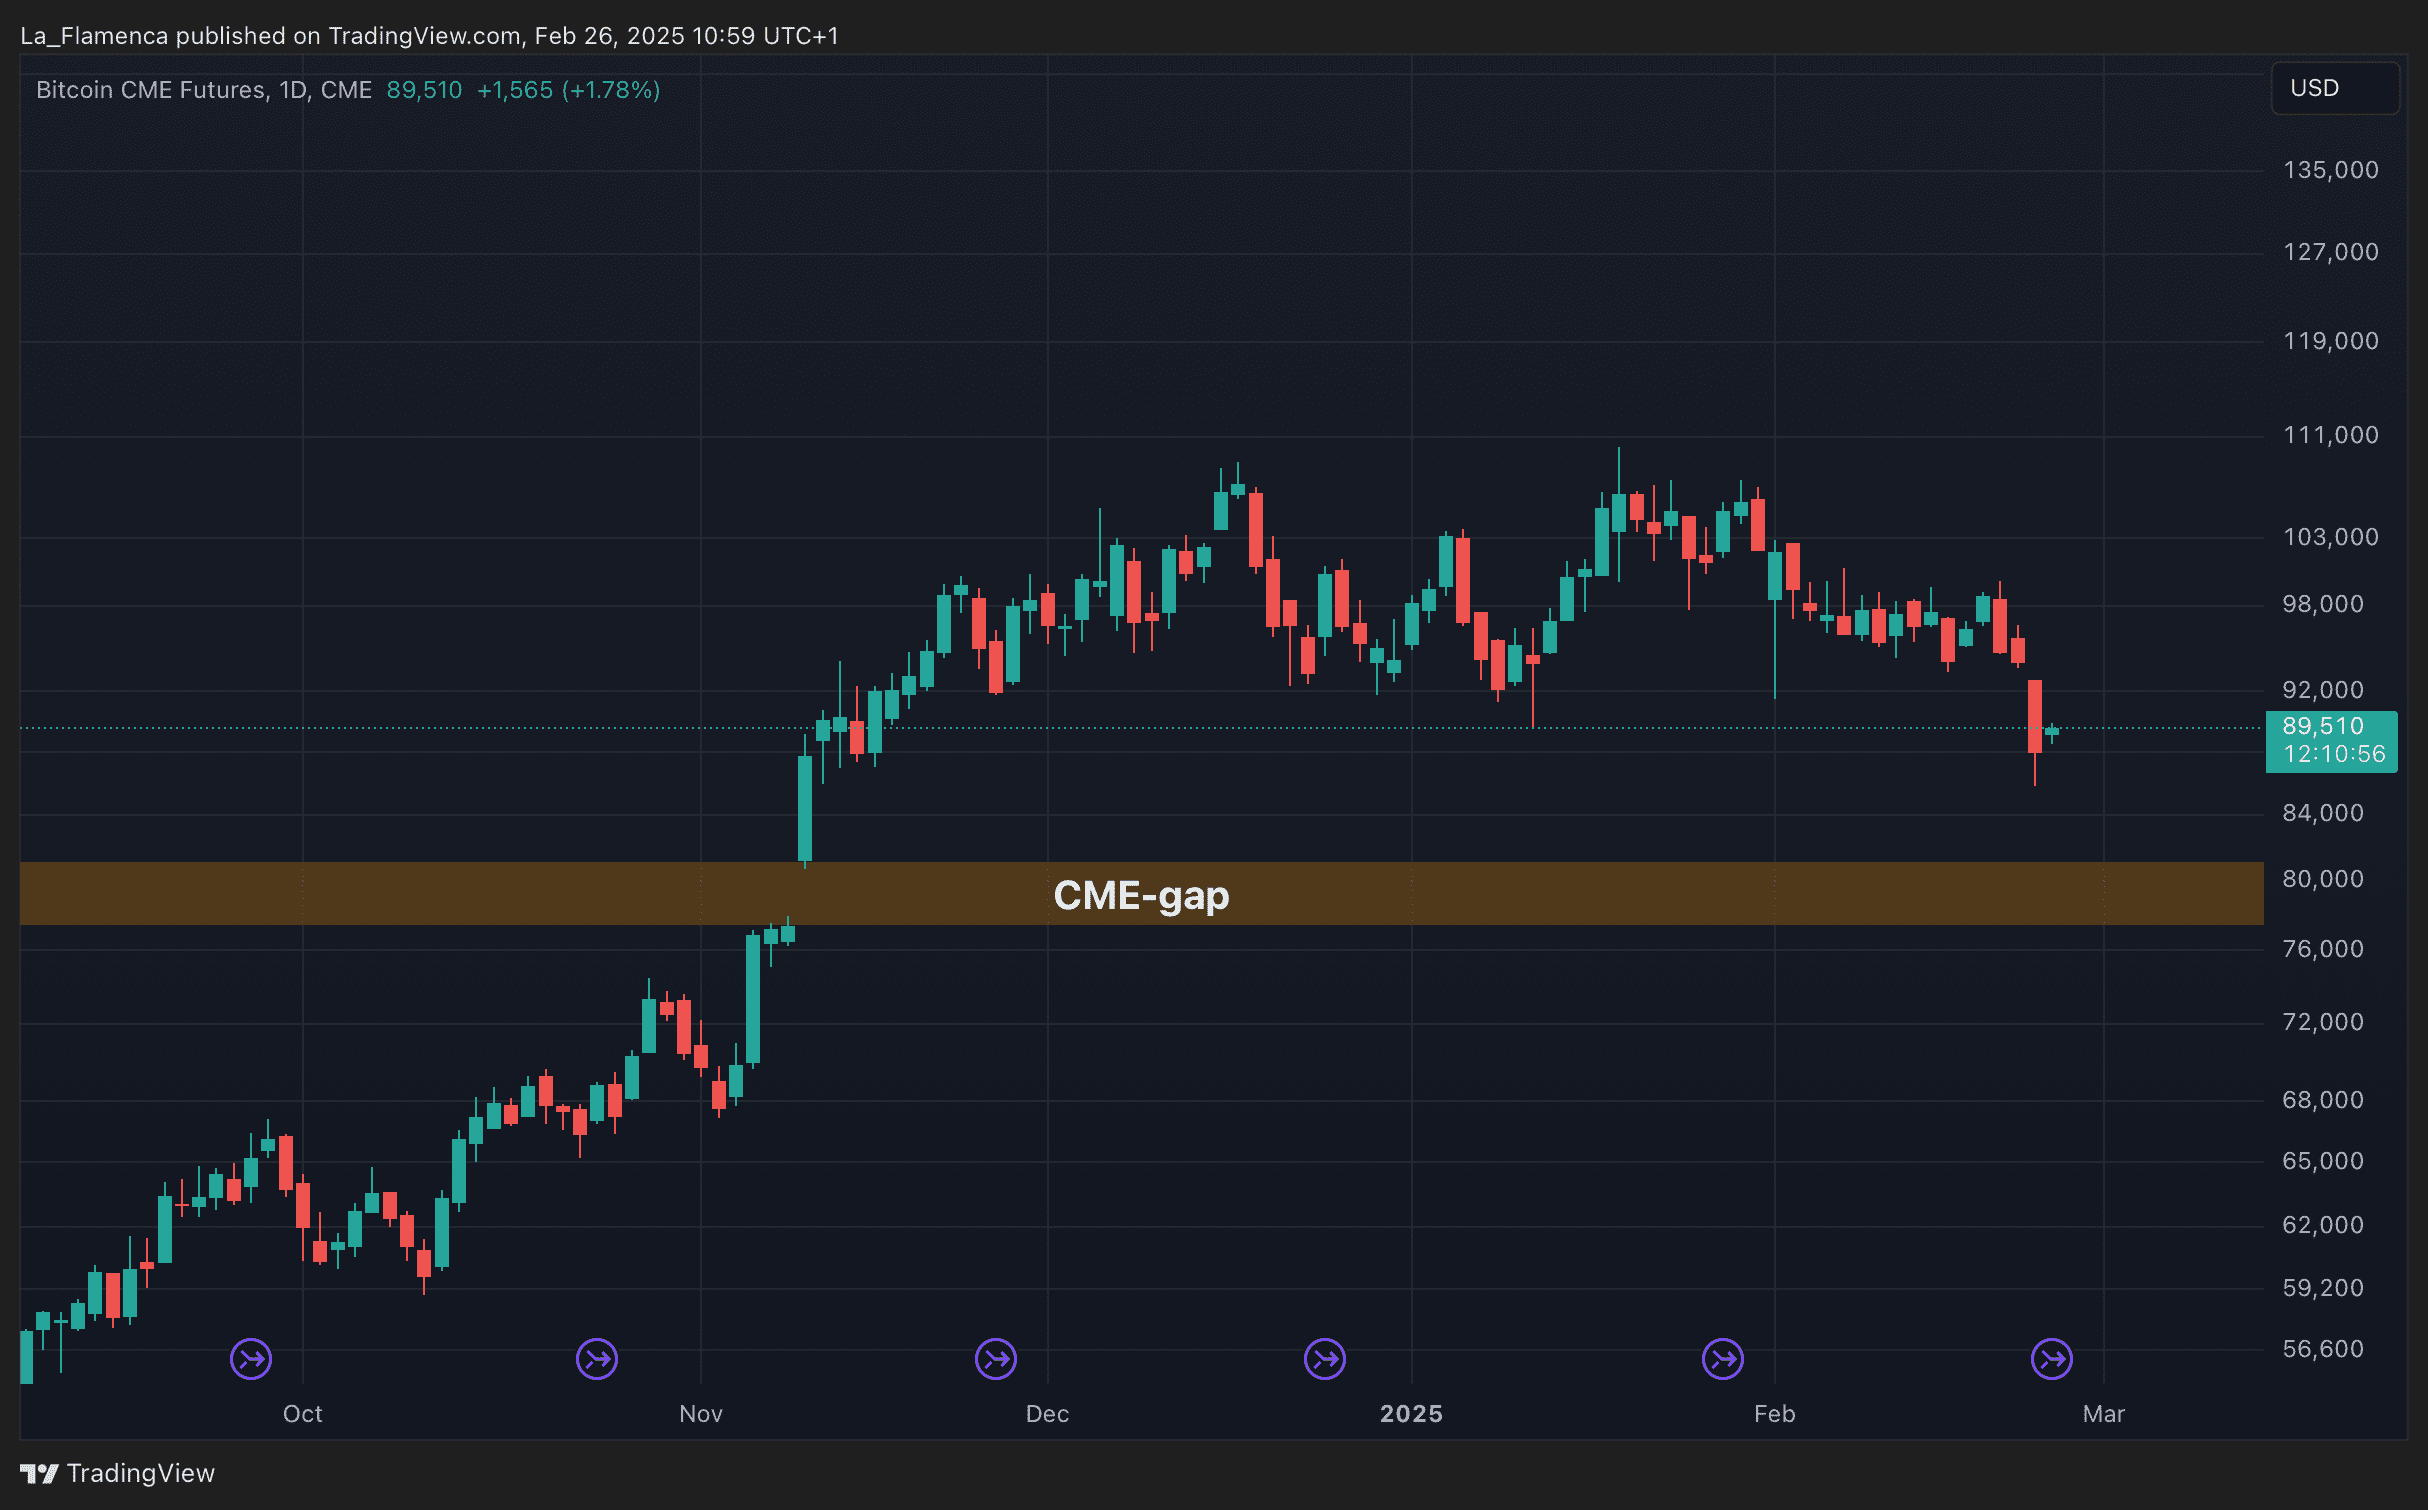
Task: Click the Nov label on time axis
Action: tap(700, 1414)
